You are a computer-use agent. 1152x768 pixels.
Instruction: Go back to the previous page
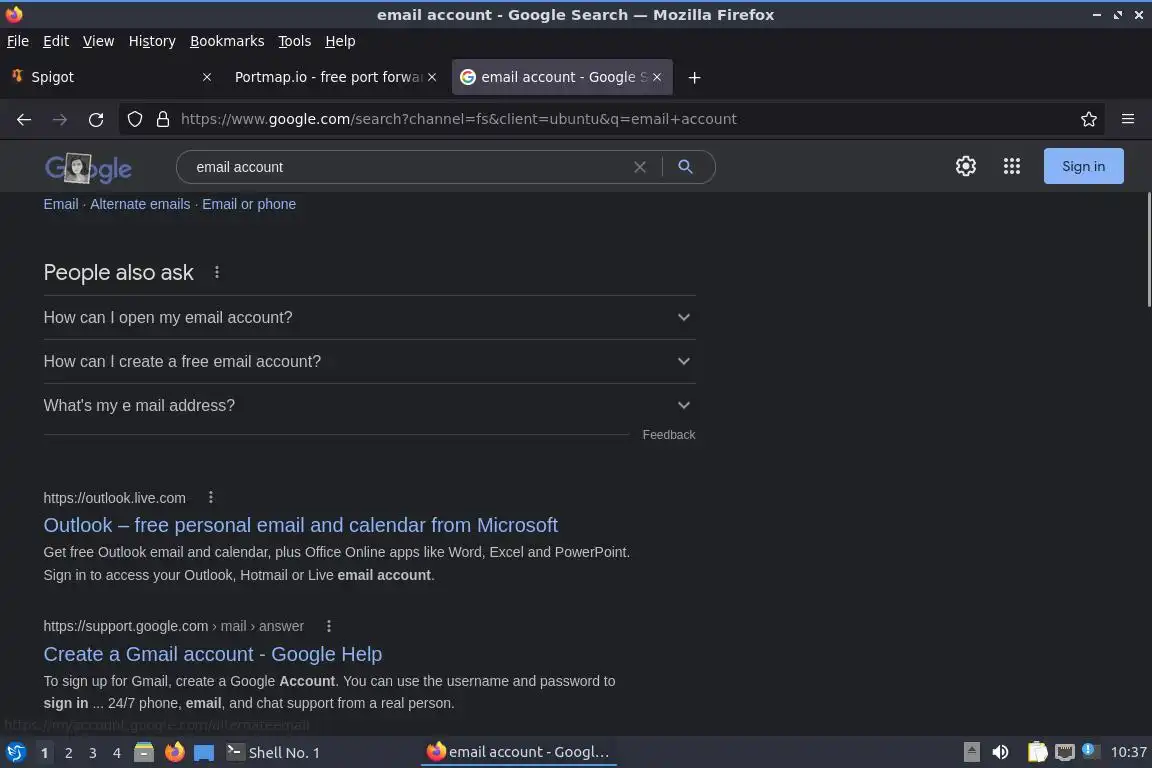click(24, 119)
